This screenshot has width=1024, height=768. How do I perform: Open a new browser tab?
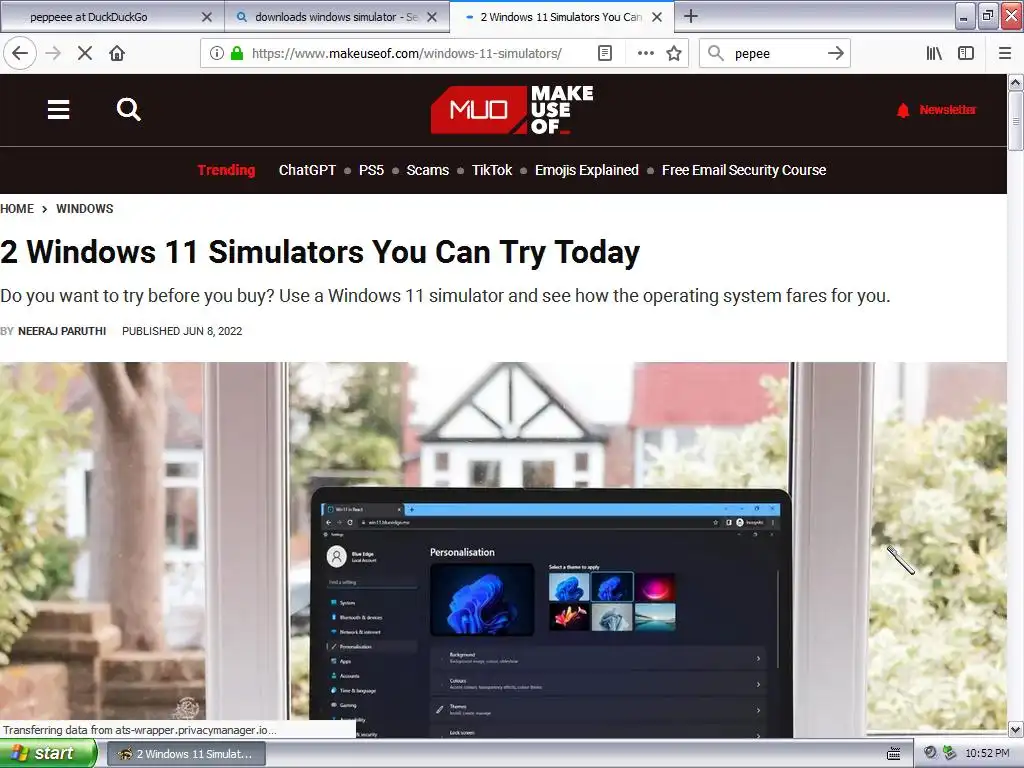click(690, 16)
